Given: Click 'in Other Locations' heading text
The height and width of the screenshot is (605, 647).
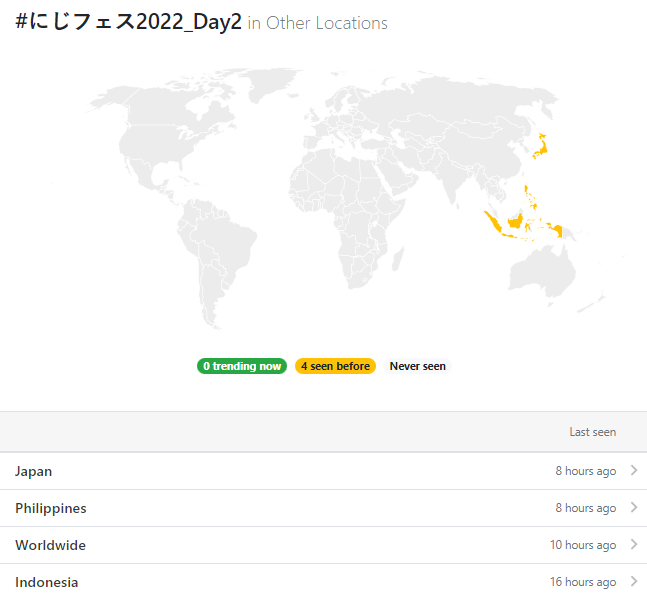Looking at the screenshot, I should coord(317,23).
